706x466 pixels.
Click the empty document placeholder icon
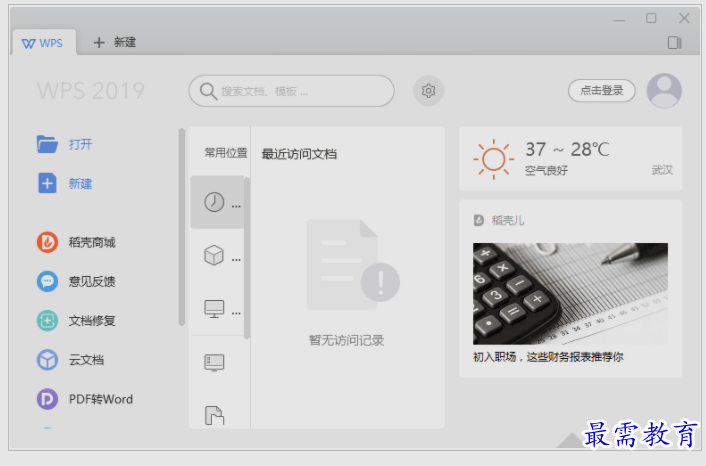click(353, 264)
